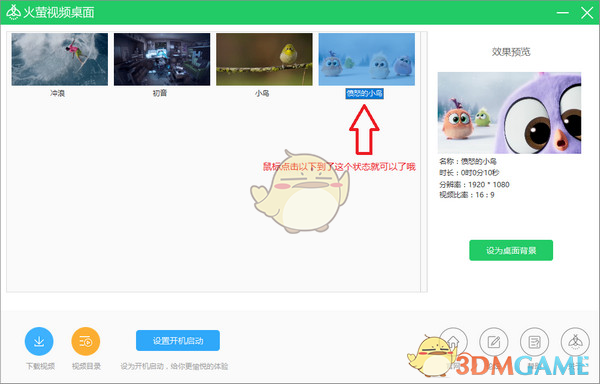Click the 下载视频 text label
This screenshot has height=384, width=600.
tap(40, 366)
